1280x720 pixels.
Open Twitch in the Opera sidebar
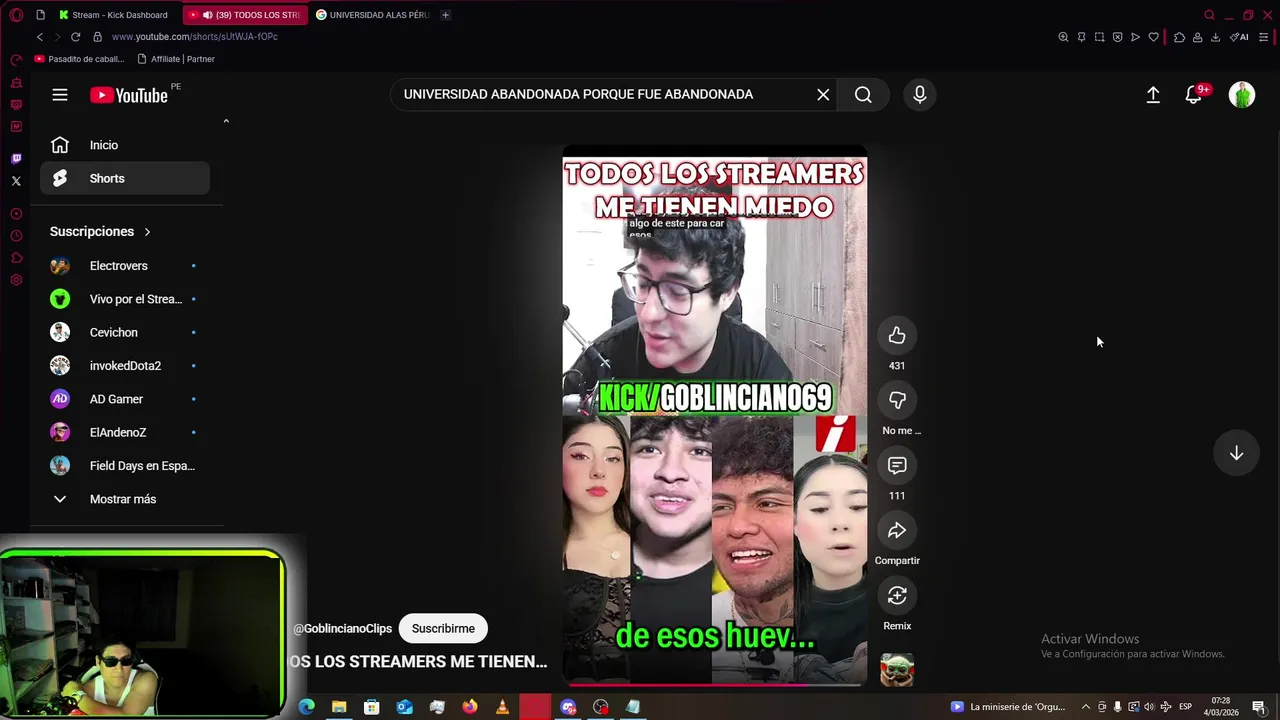pyautogui.click(x=16, y=159)
